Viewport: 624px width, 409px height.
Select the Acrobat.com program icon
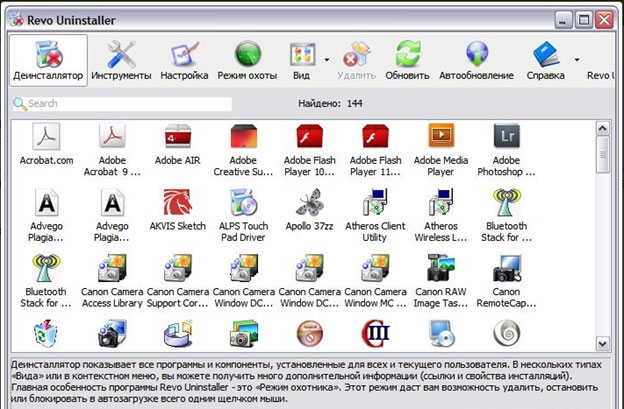point(47,144)
